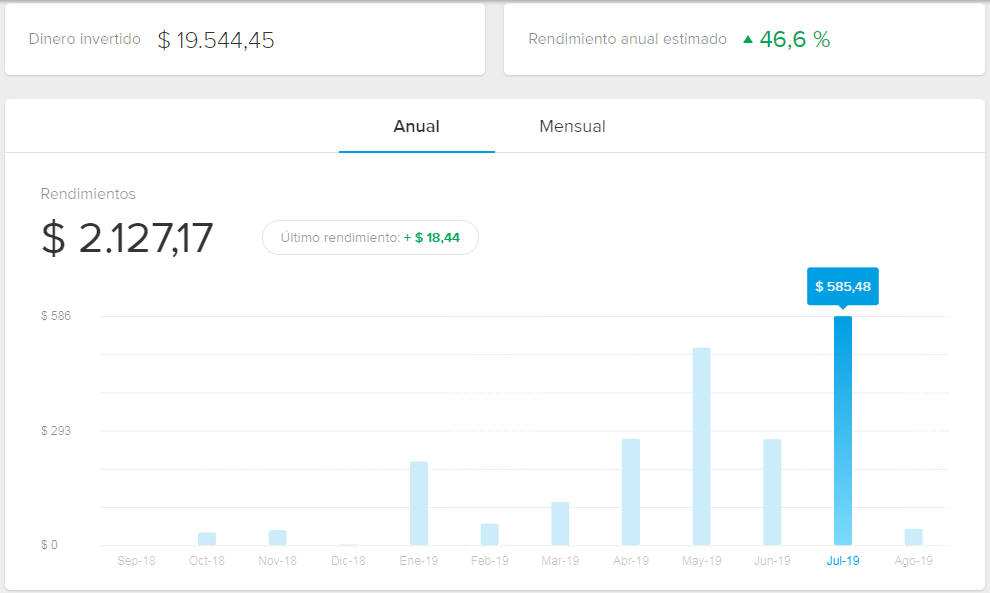
Task: Click the green up-arrow yield icon
Action: (x=748, y=39)
